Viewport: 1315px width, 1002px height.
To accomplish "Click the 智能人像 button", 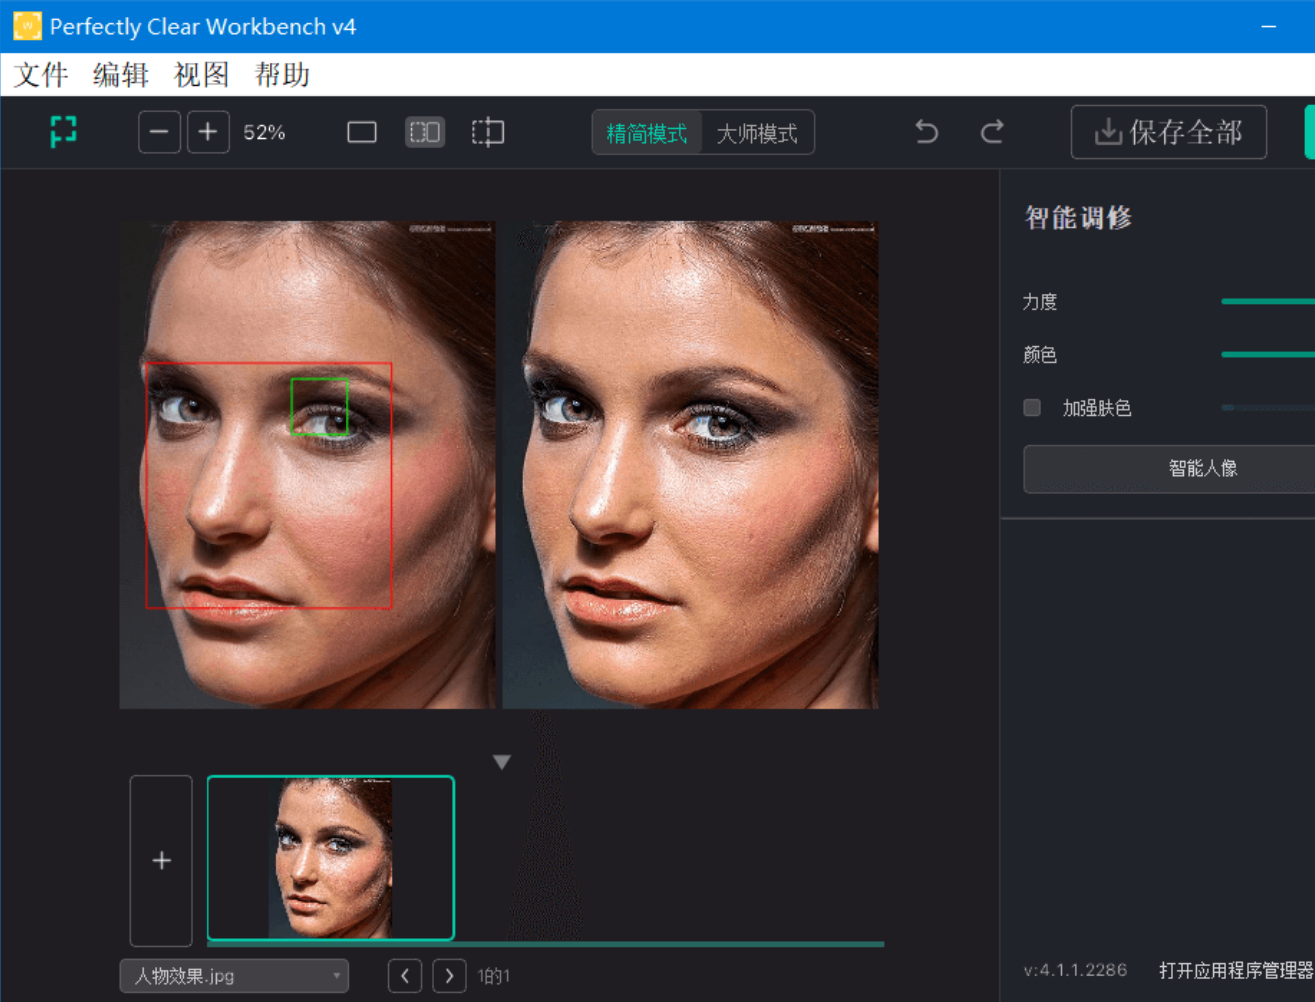I will coord(1169,468).
